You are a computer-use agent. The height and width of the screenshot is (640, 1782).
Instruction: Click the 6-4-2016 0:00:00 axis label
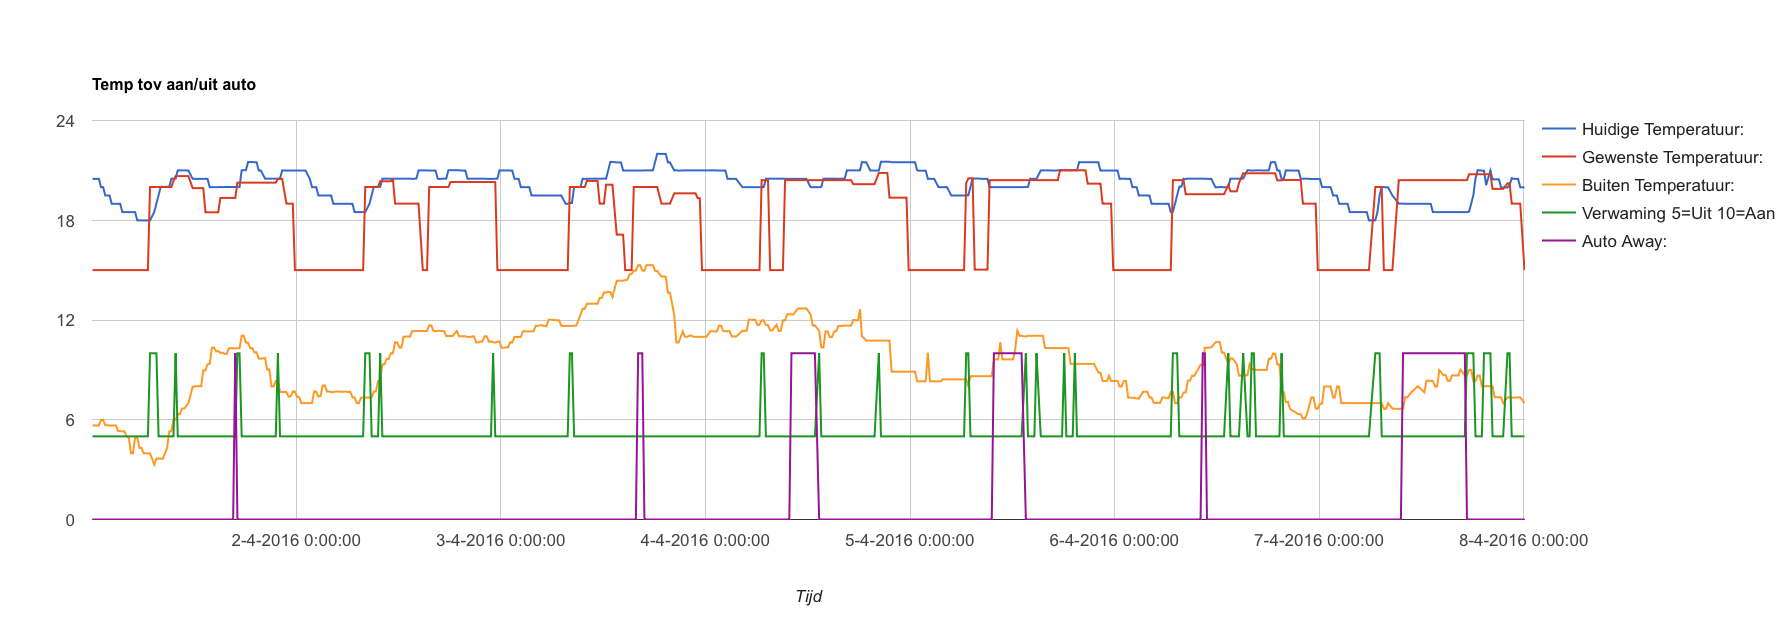[x=1114, y=541]
